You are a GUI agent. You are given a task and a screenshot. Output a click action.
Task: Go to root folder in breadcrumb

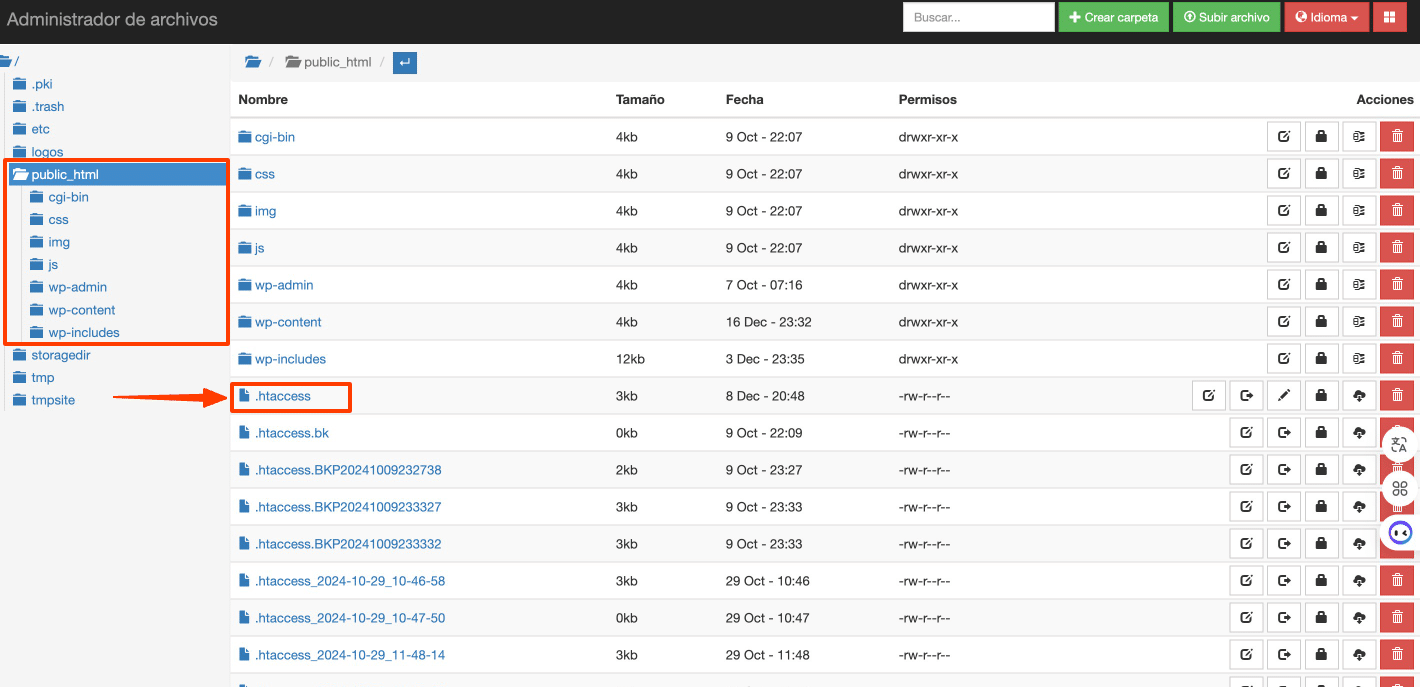click(x=253, y=62)
